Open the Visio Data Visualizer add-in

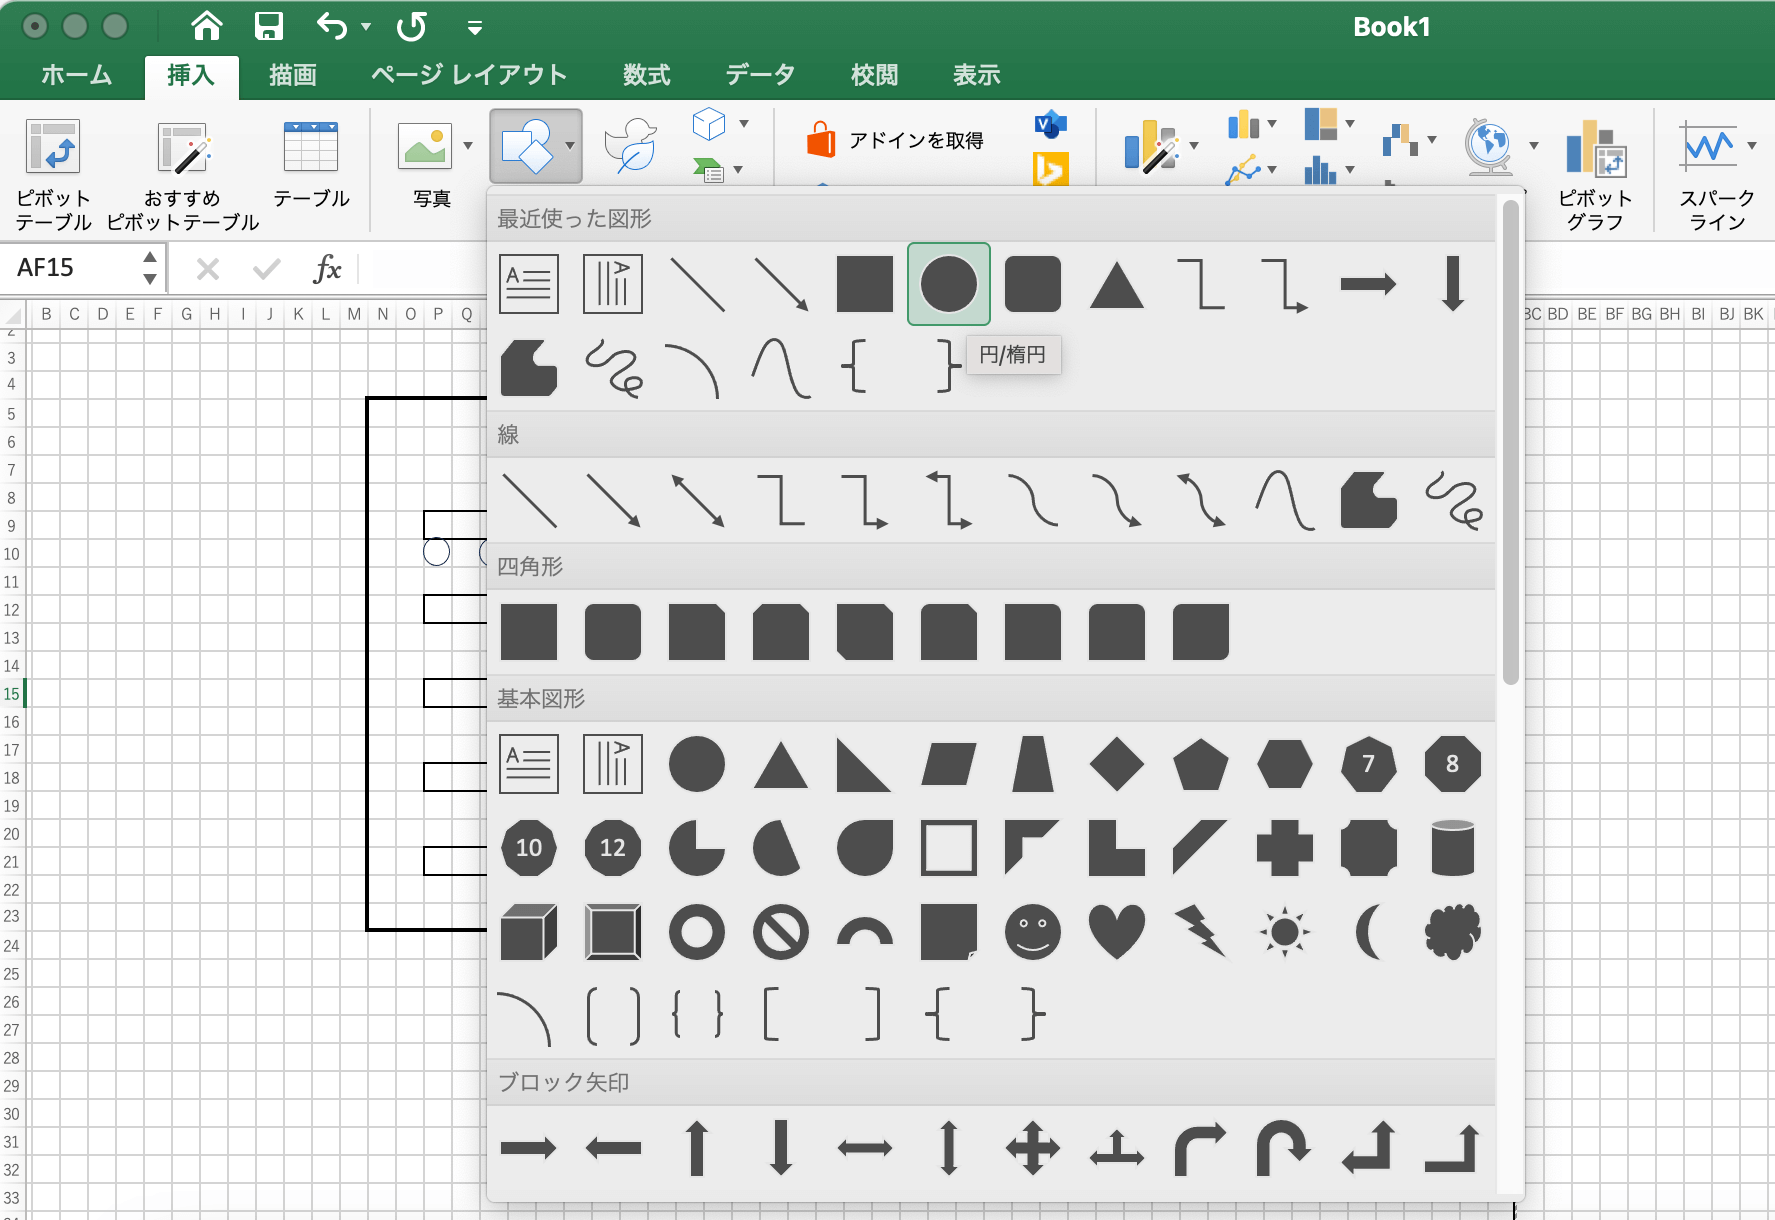1050,125
